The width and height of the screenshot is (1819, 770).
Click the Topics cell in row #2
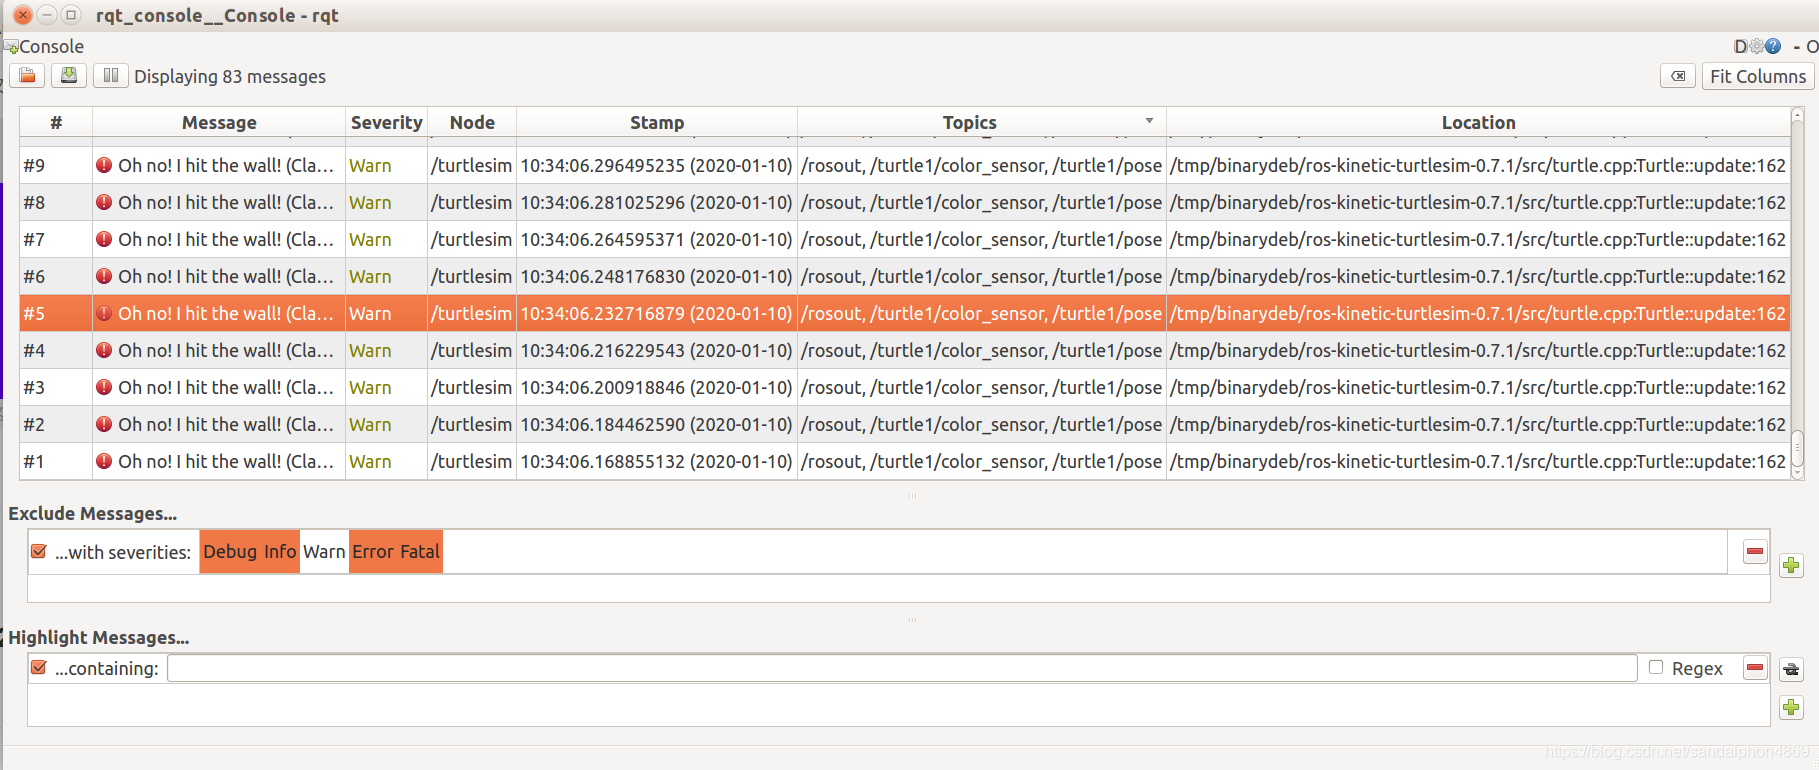pyautogui.click(x=981, y=424)
